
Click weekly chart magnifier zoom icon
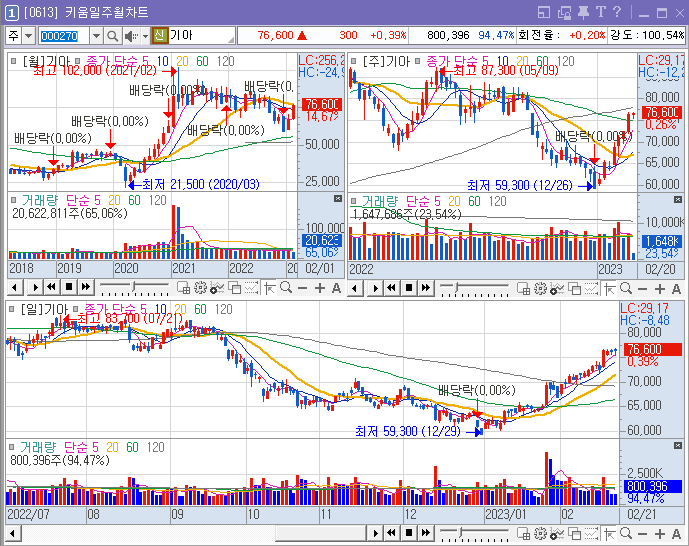tap(626, 289)
